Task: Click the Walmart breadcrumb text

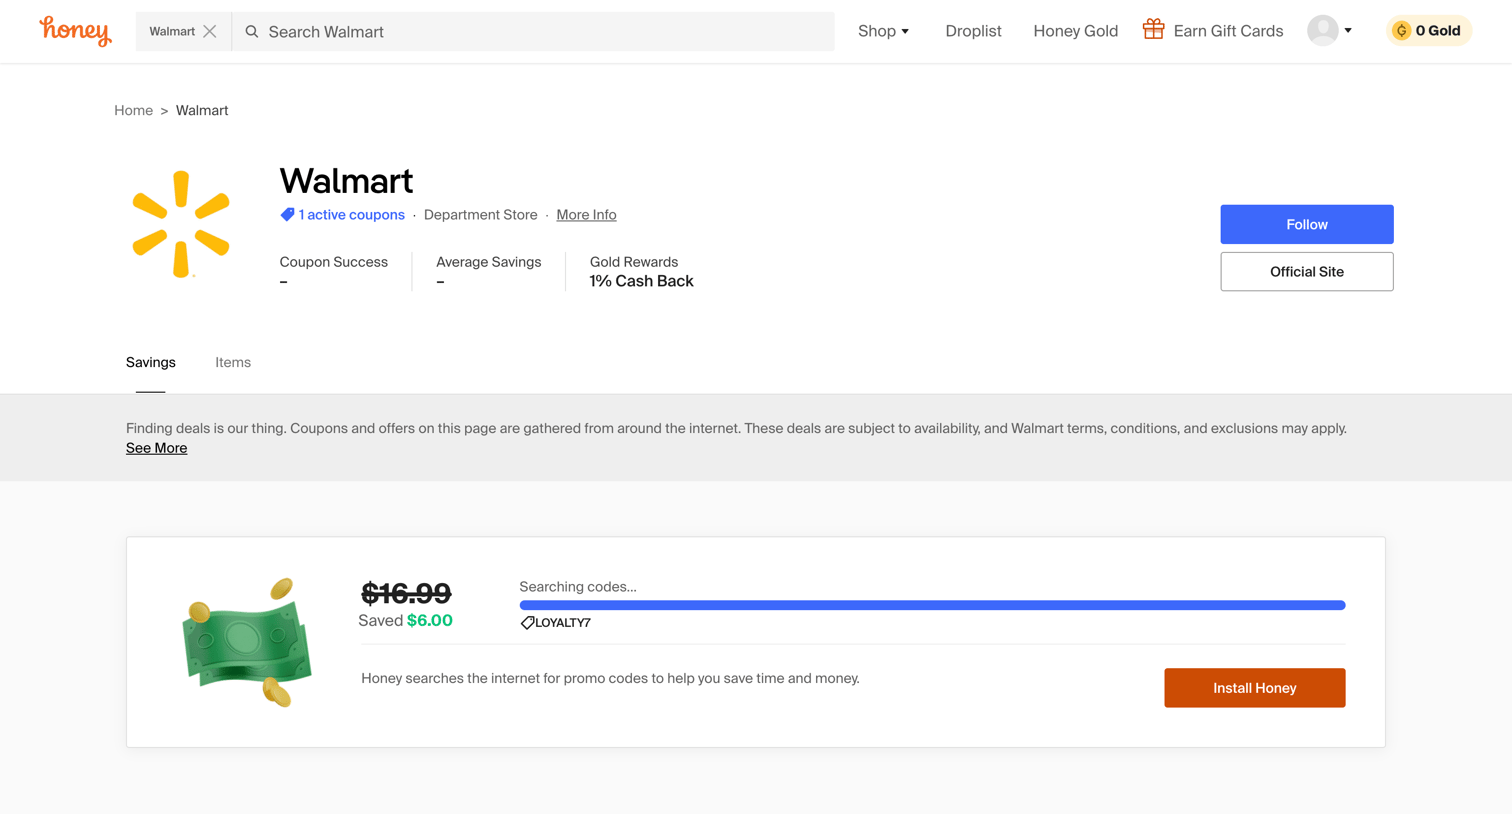Action: [x=202, y=111]
